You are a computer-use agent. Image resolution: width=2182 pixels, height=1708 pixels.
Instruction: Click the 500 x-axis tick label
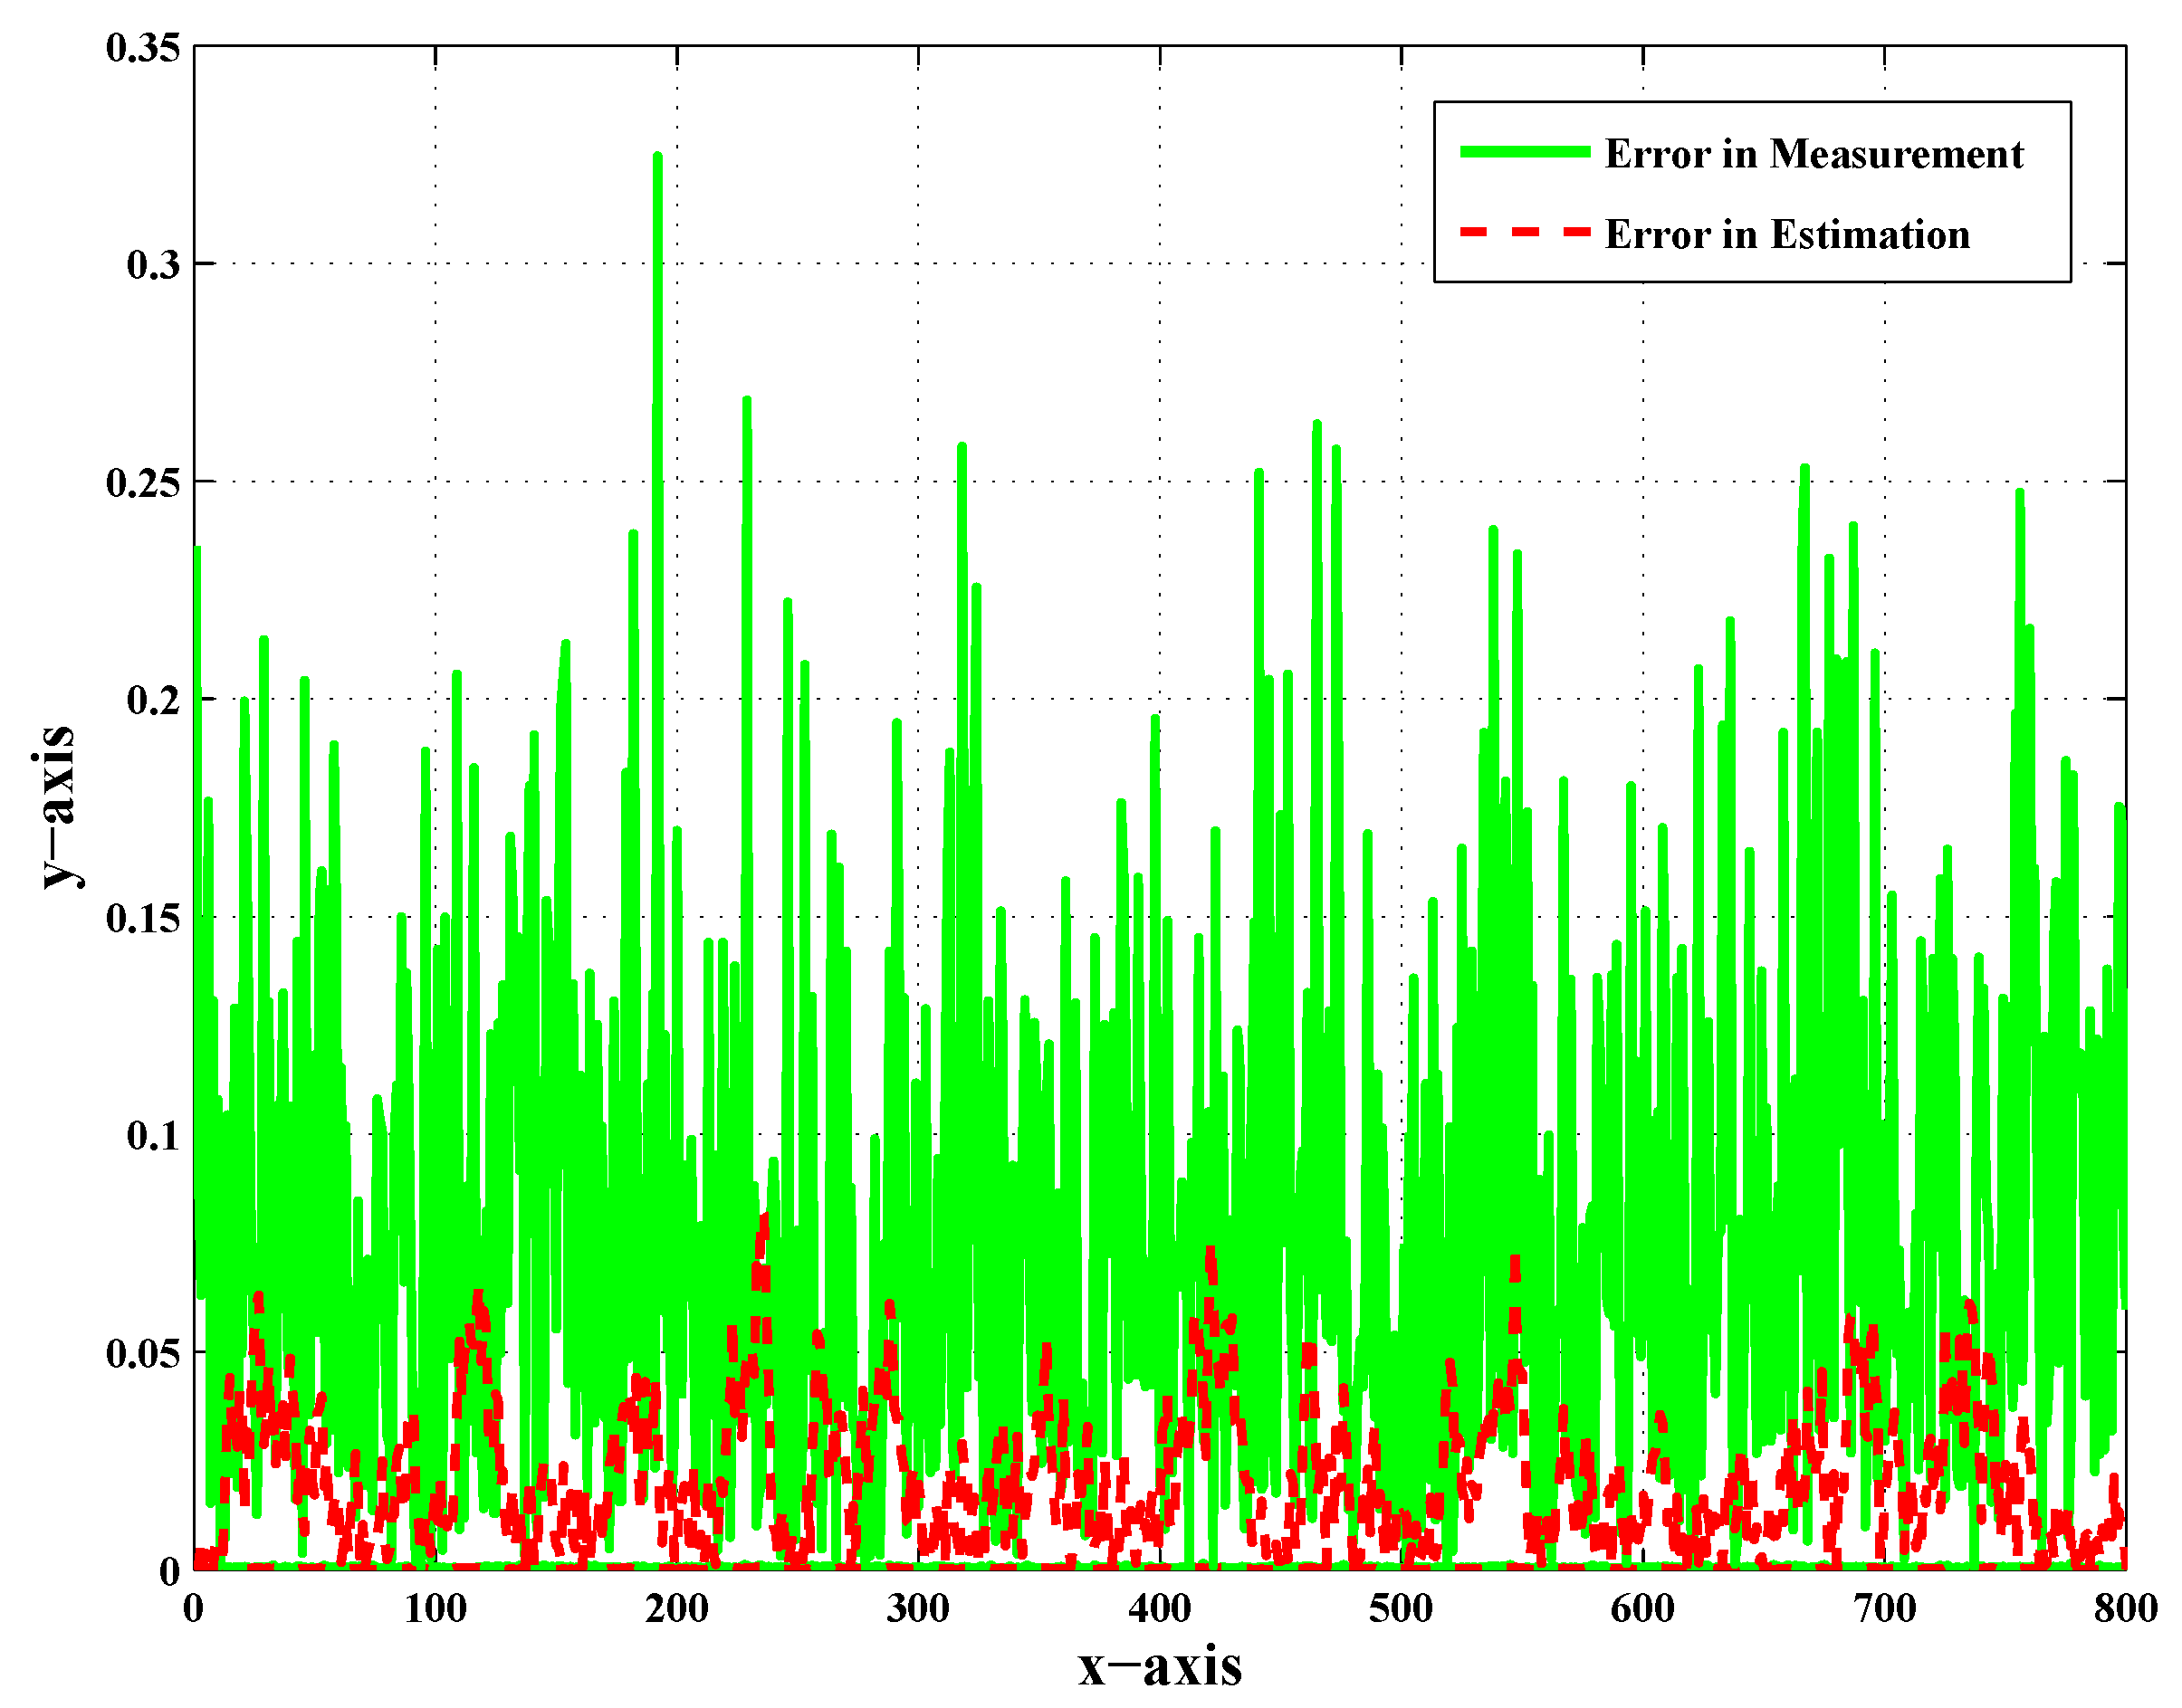pos(1401,1609)
